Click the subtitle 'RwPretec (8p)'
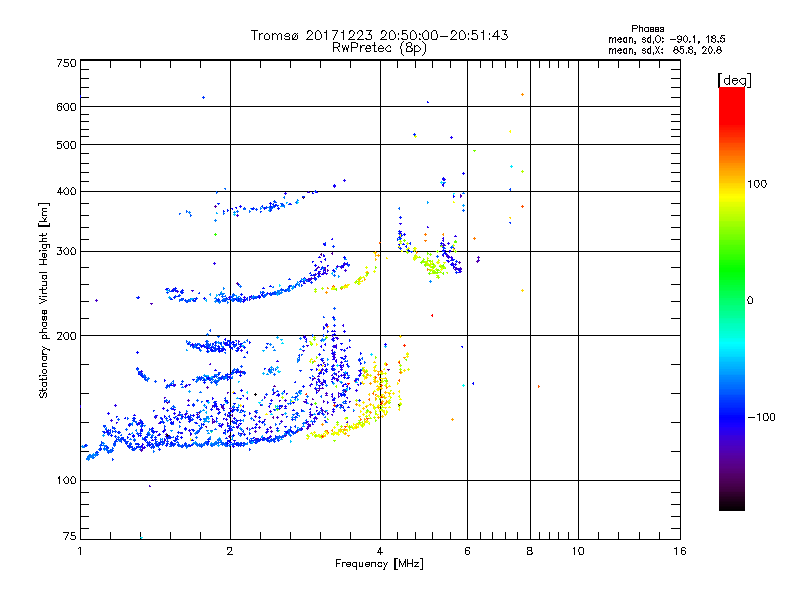The width and height of the screenshot is (800, 600). 379,48
